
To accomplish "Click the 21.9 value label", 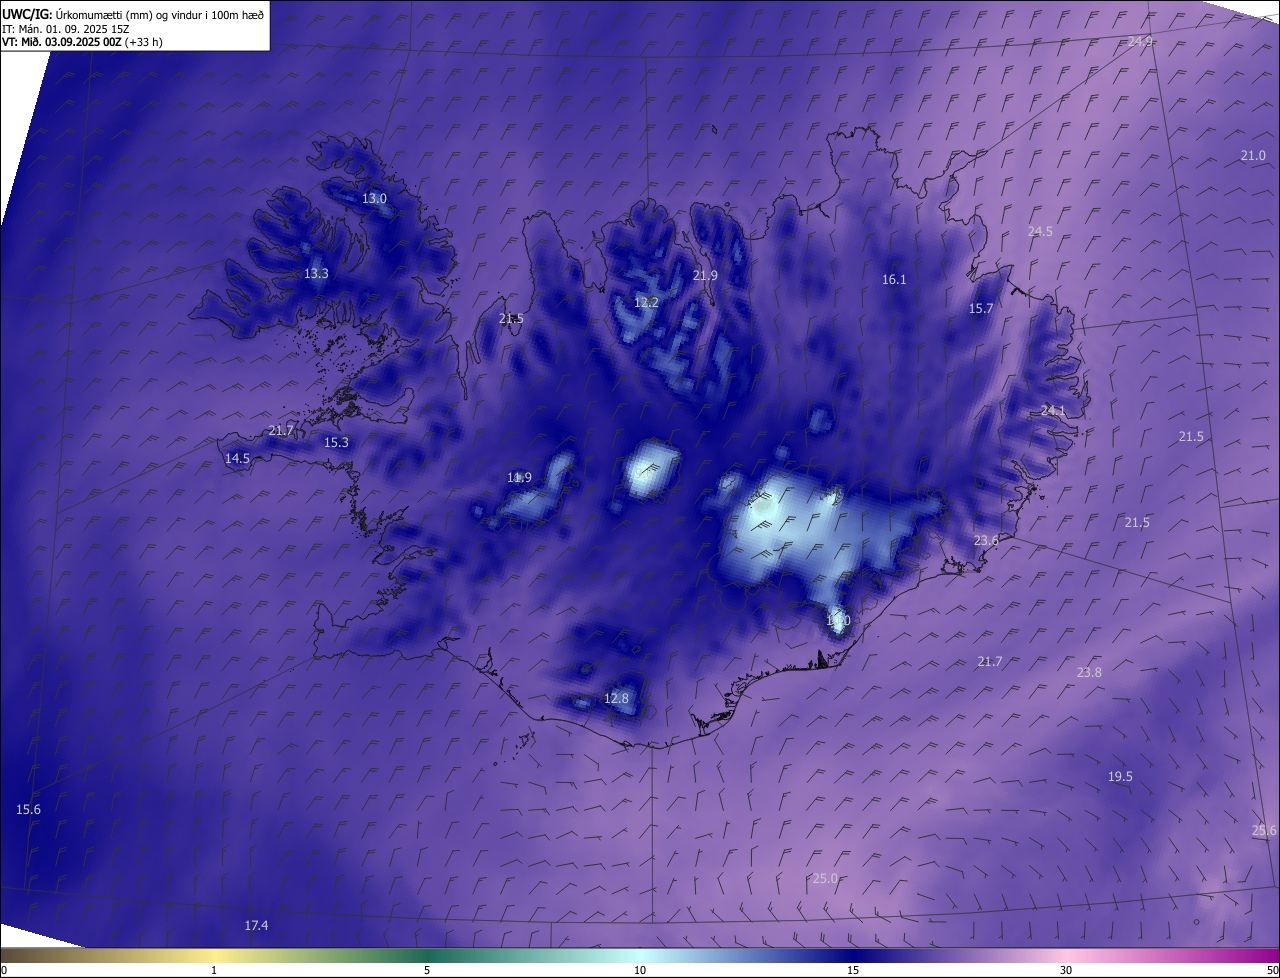I will click(x=705, y=275).
